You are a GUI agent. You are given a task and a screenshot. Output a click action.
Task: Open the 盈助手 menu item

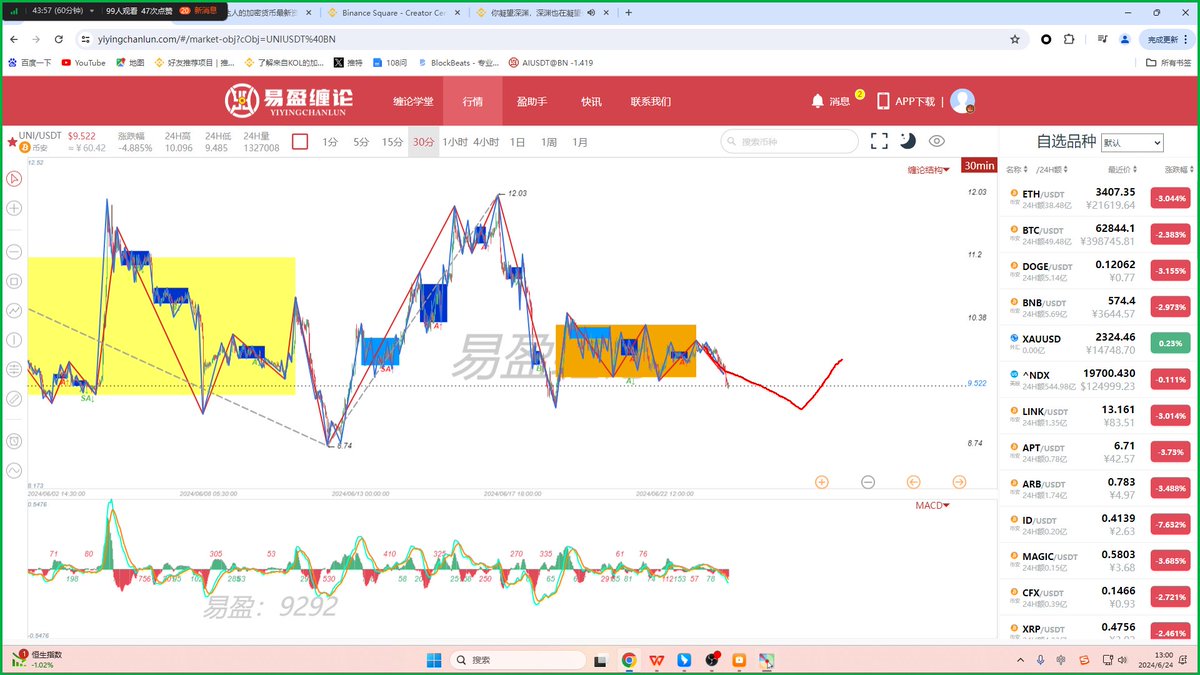pos(532,101)
